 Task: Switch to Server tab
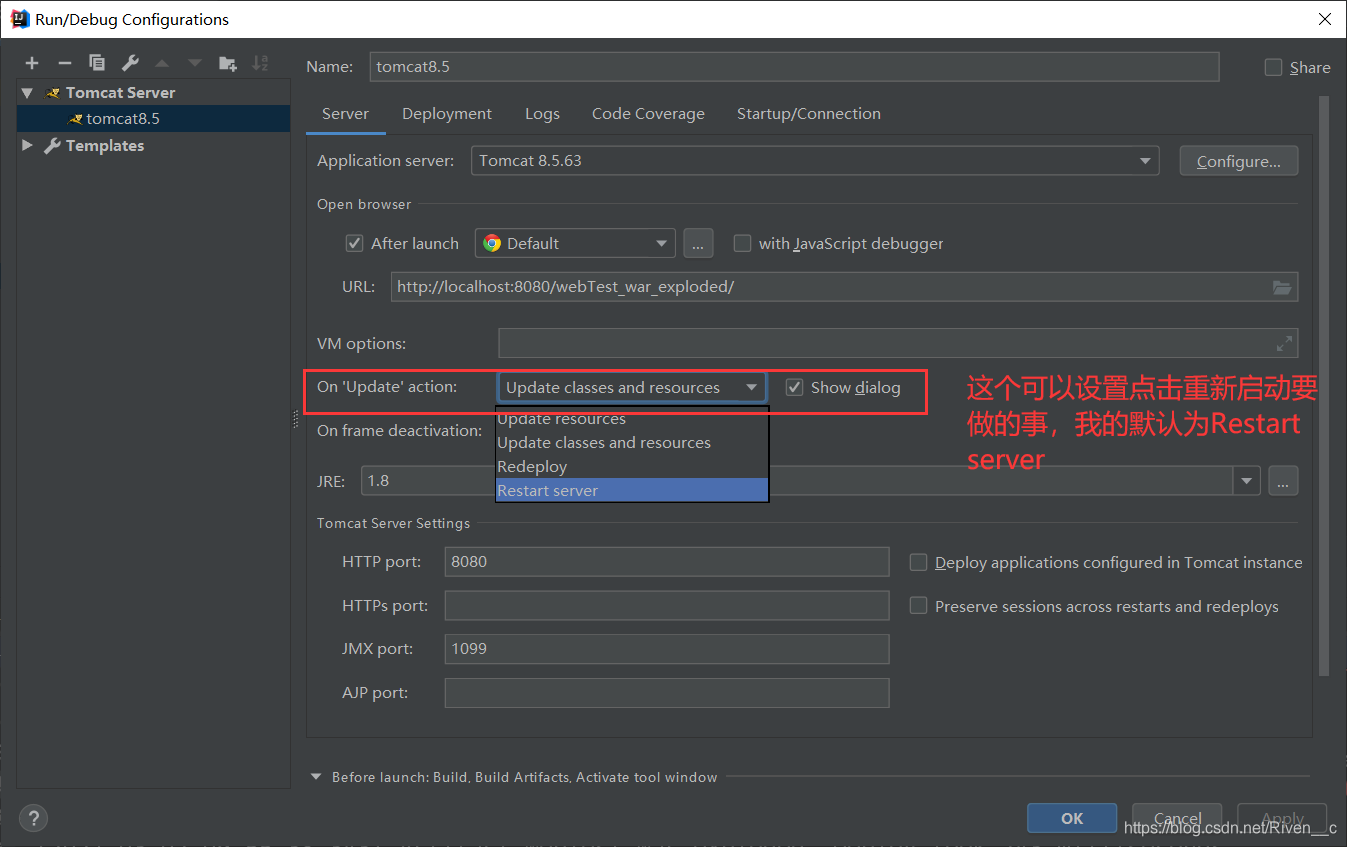pos(345,114)
